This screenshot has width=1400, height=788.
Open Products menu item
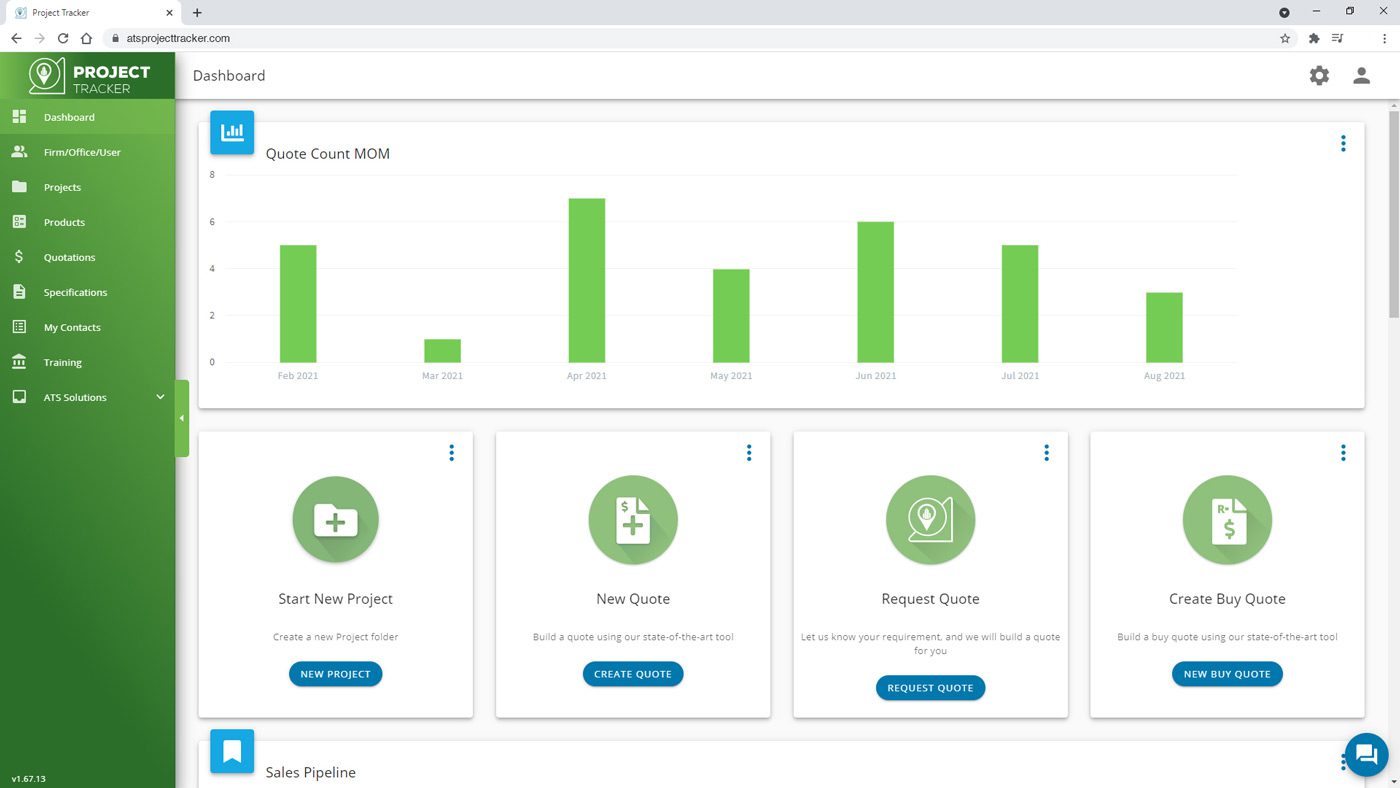[87, 222]
